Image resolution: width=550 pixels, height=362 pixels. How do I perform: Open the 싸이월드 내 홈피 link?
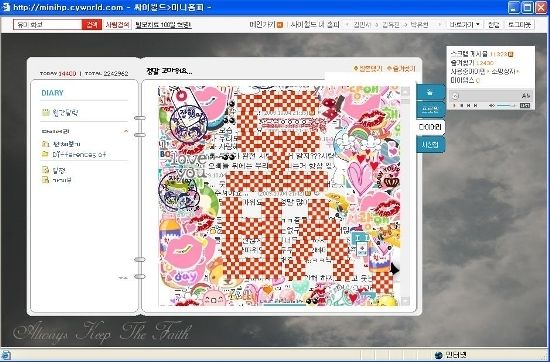[x=315, y=25]
